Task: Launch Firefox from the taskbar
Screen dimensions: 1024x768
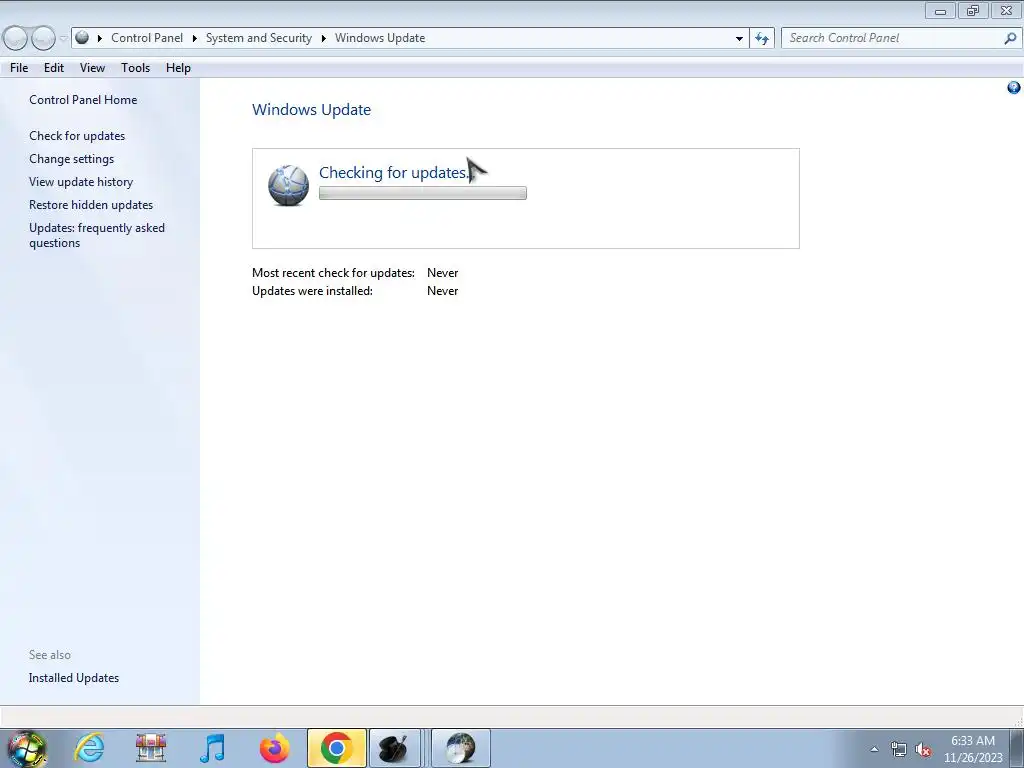Action: (274, 748)
